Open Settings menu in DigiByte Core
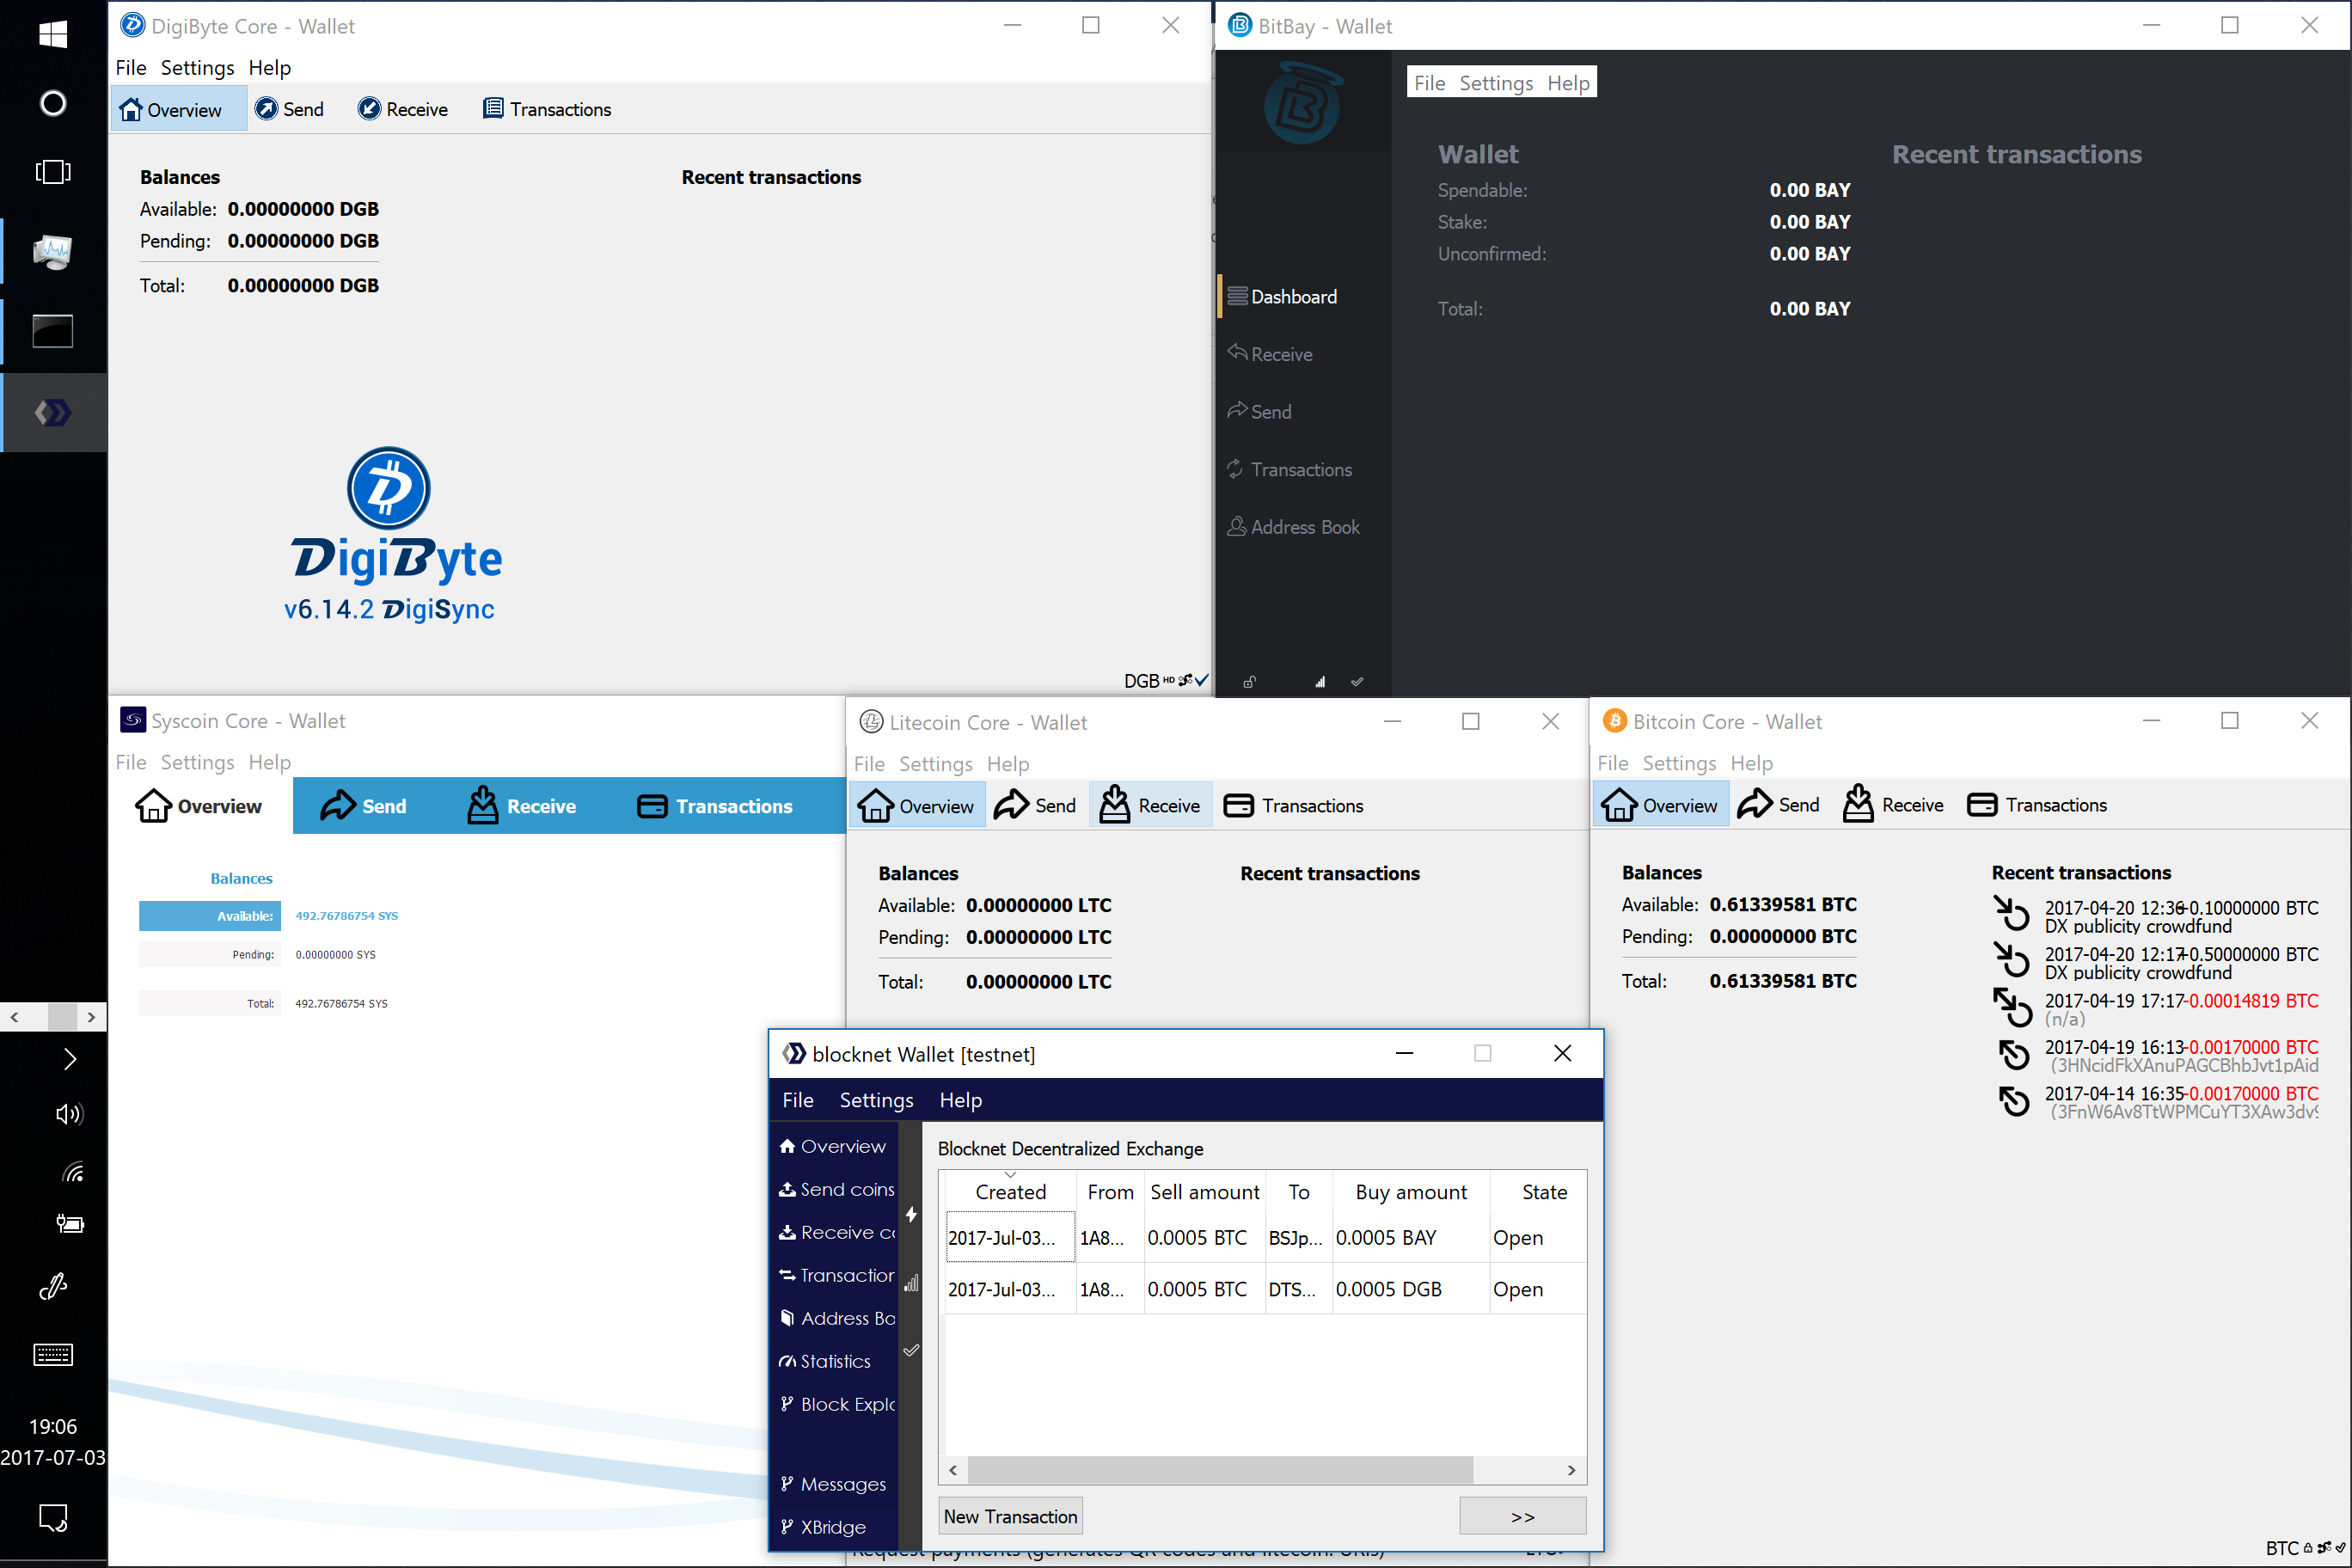2352x1568 pixels. click(x=197, y=67)
